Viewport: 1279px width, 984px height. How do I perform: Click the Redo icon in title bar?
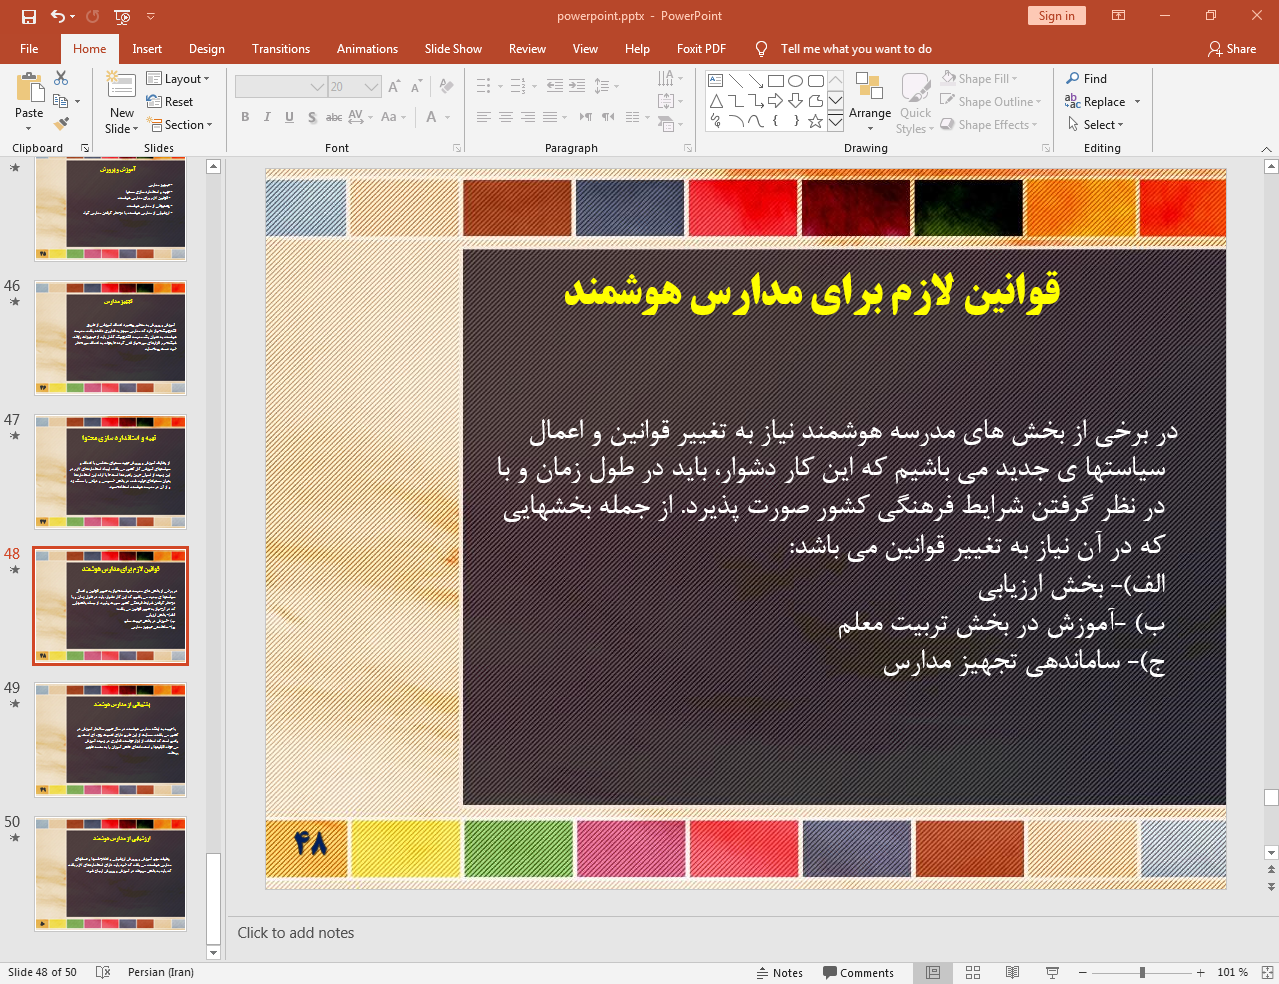click(x=93, y=16)
